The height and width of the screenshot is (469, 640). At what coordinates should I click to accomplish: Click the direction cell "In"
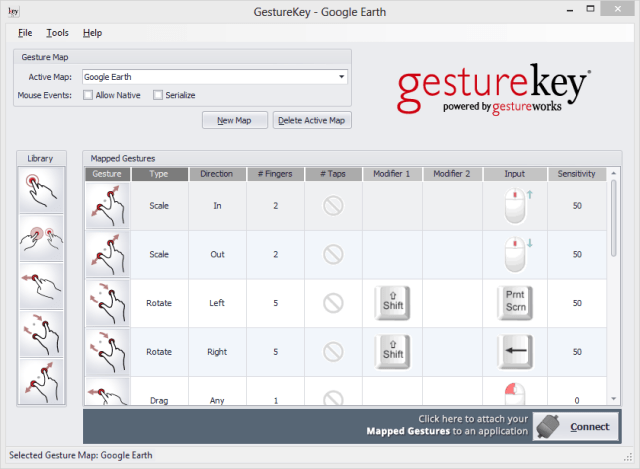(x=217, y=206)
